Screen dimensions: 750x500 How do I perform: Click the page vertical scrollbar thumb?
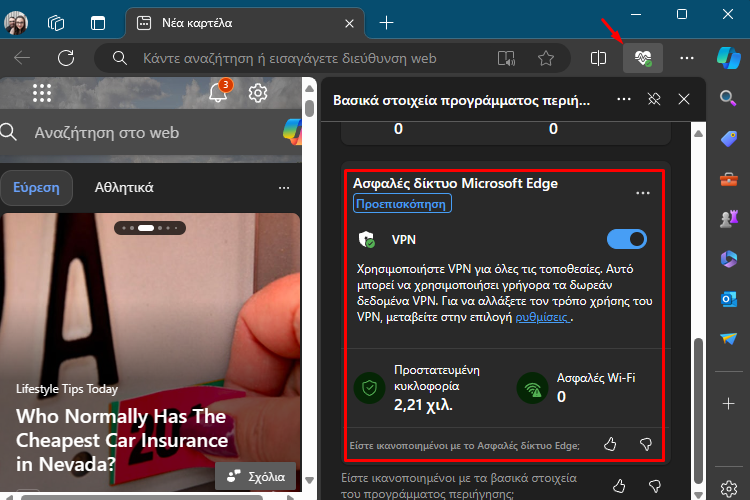point(309,108)
